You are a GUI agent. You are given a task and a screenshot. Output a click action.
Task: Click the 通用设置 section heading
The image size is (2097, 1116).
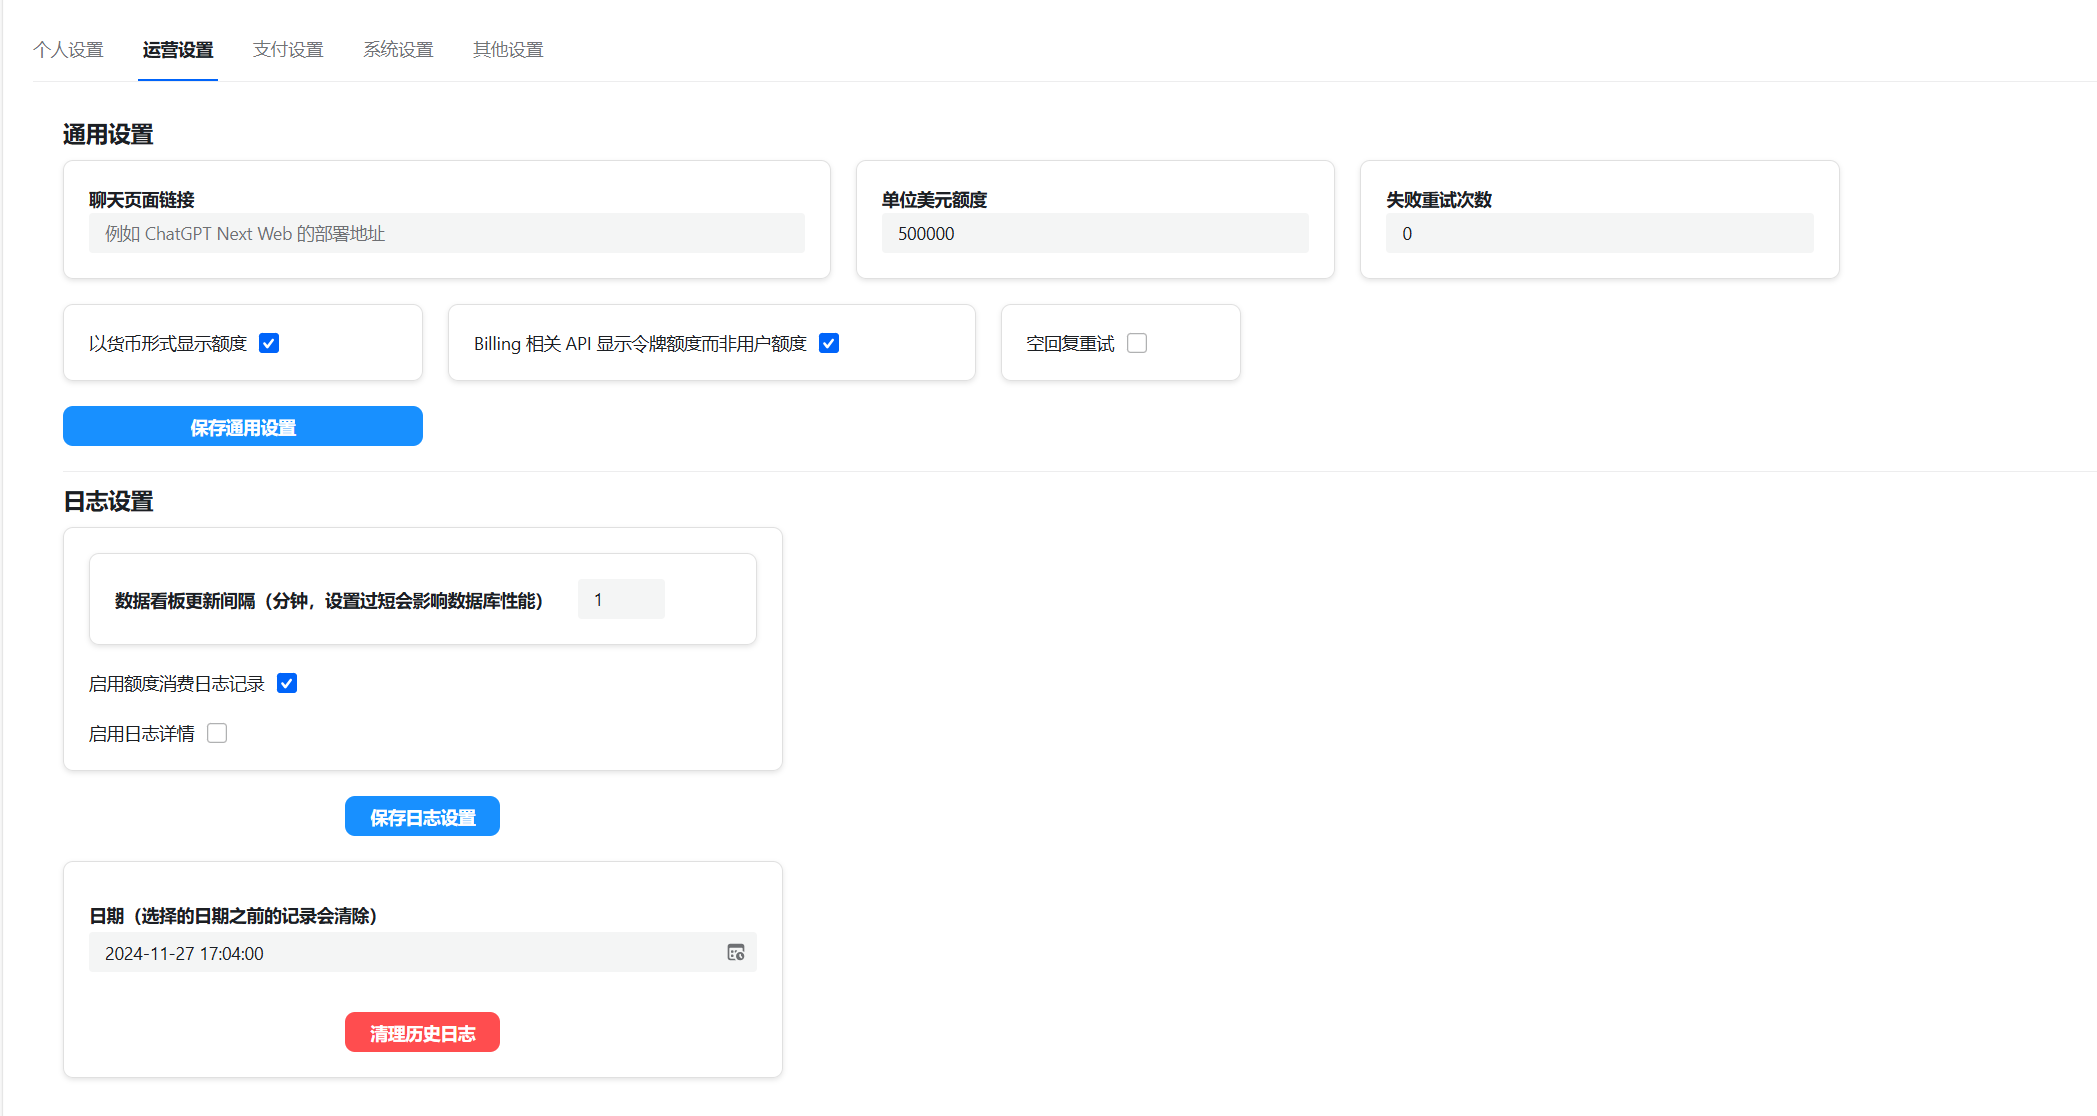pos(108,134)
